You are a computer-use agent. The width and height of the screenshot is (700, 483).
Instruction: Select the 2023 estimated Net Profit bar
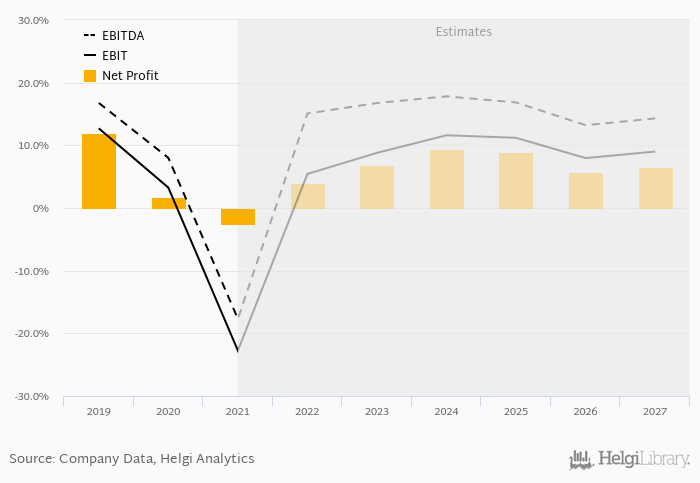coord(377,187)
